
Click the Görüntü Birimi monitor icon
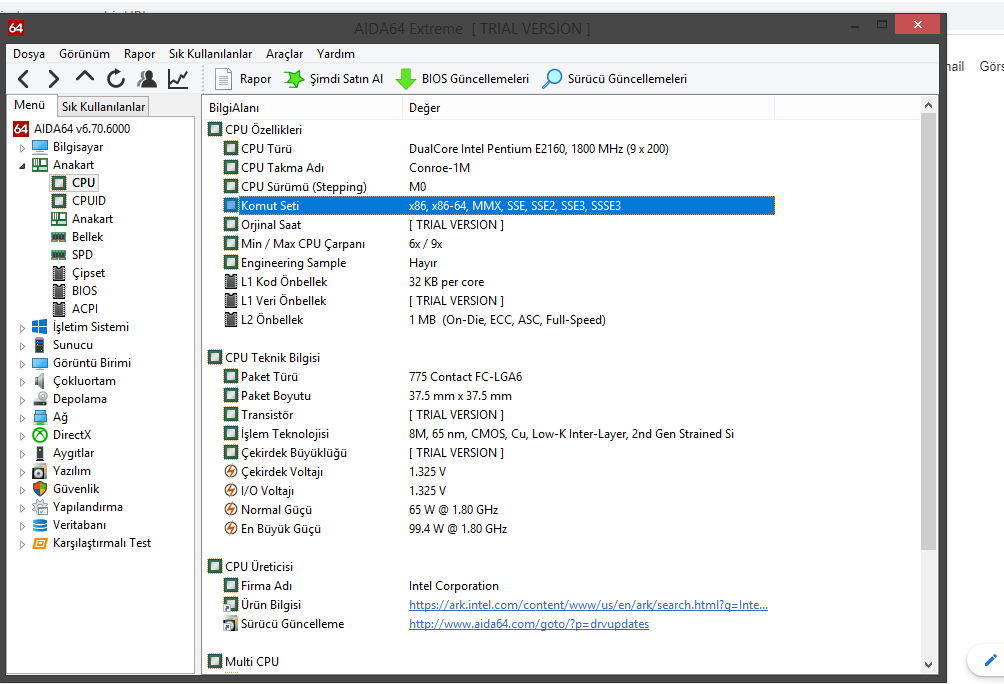click(40, 363)
